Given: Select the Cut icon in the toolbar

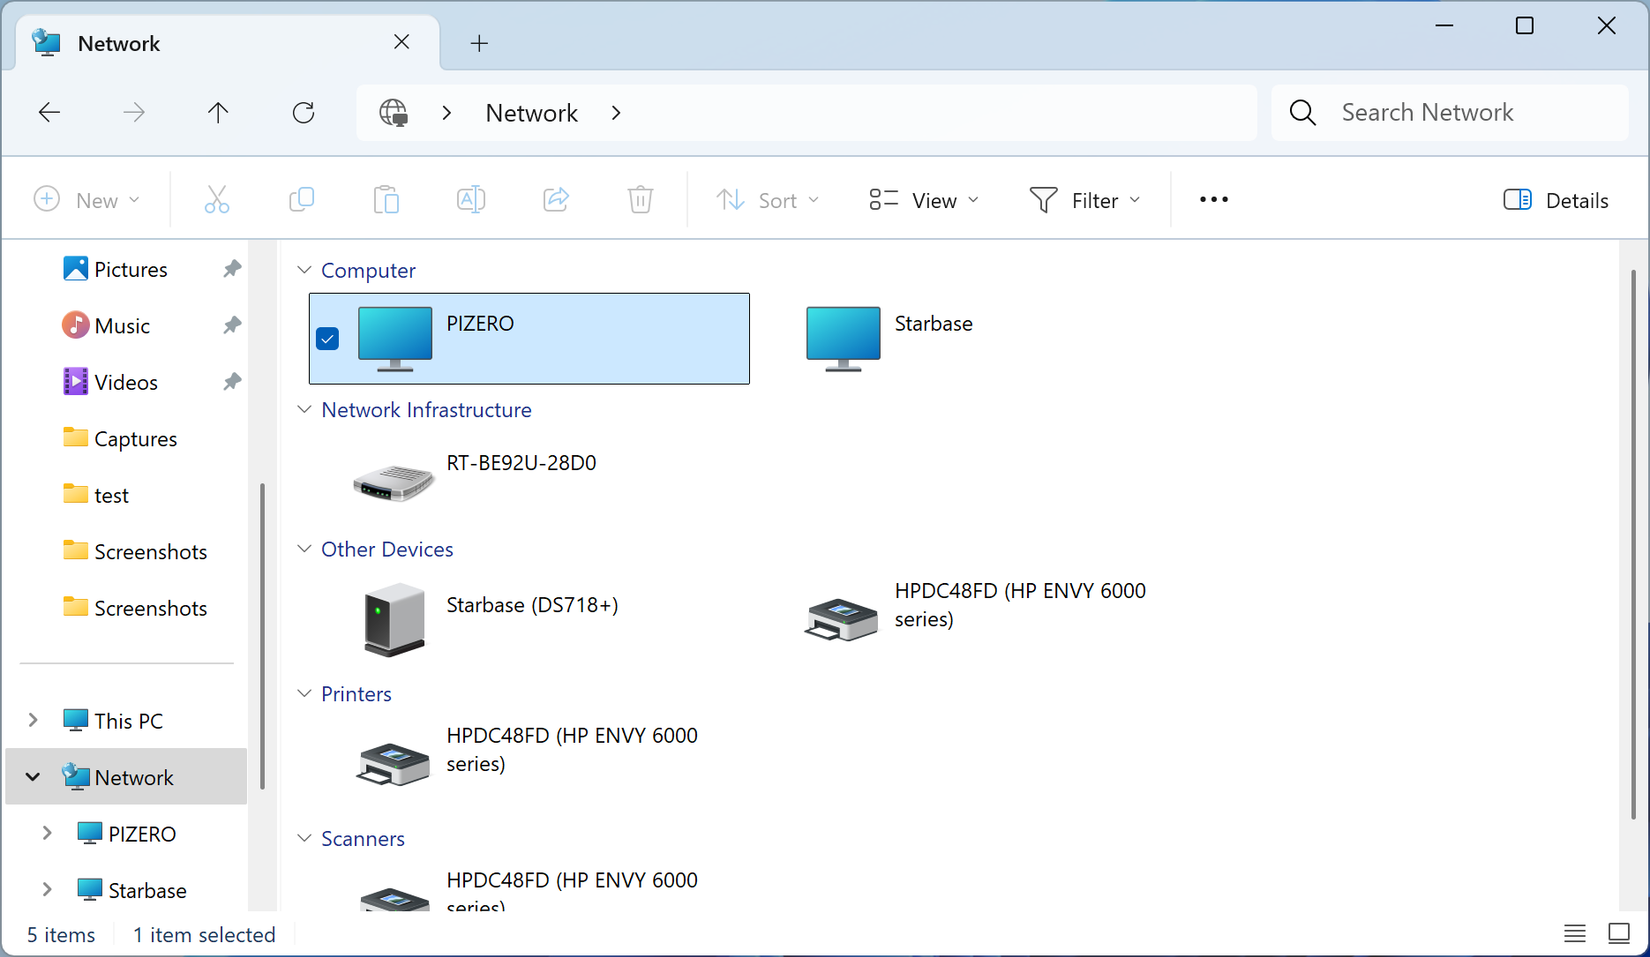Looking at the screenshot, I should click(x=218, y=199).
